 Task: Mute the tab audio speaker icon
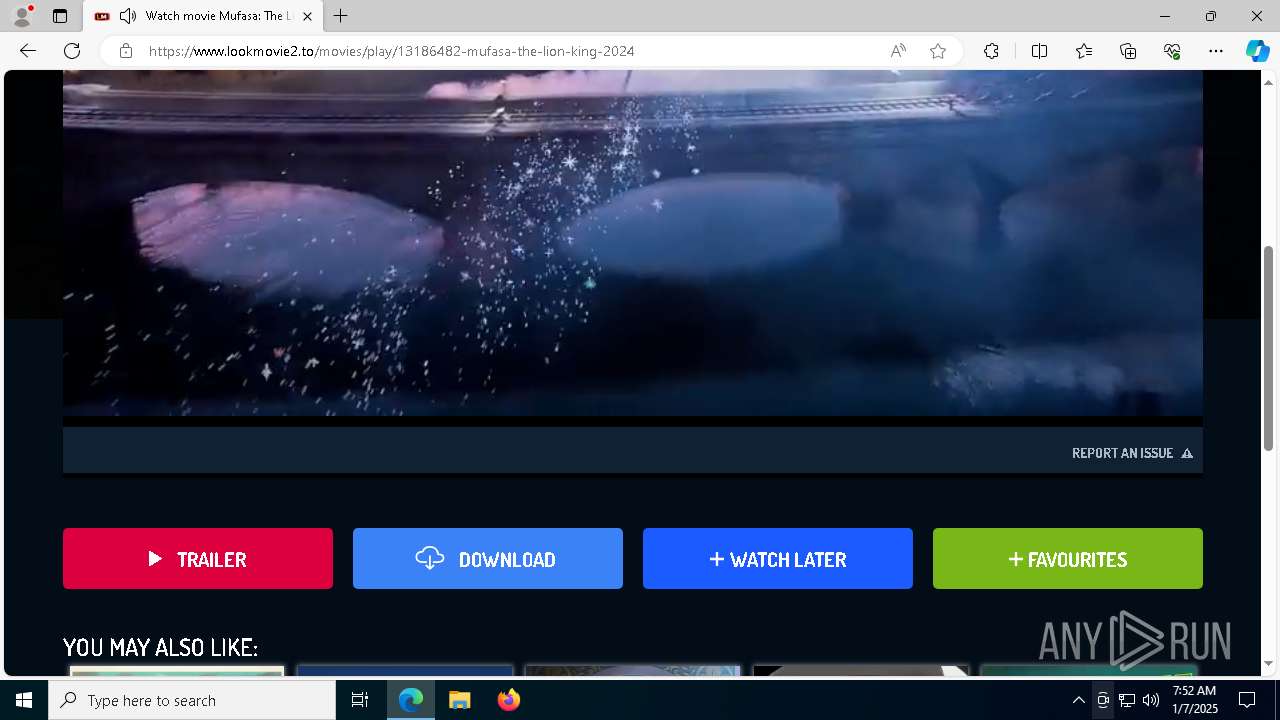click(128, 16)
